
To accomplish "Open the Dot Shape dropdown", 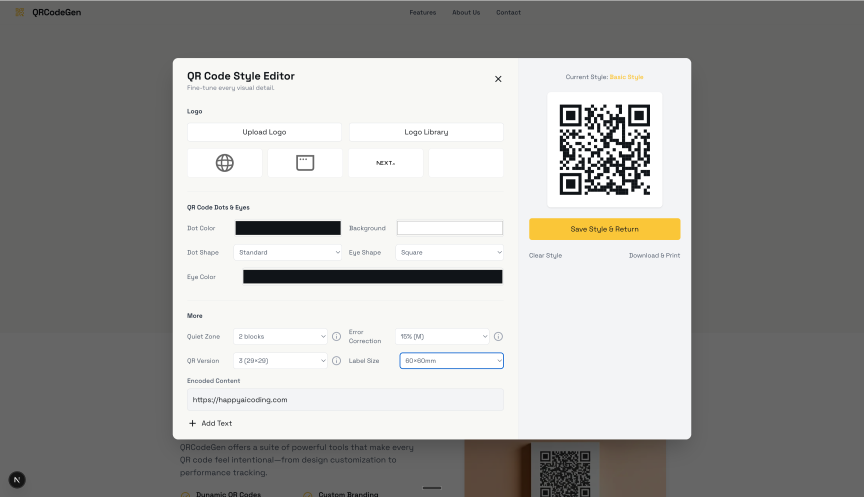I will click(287, 253).
